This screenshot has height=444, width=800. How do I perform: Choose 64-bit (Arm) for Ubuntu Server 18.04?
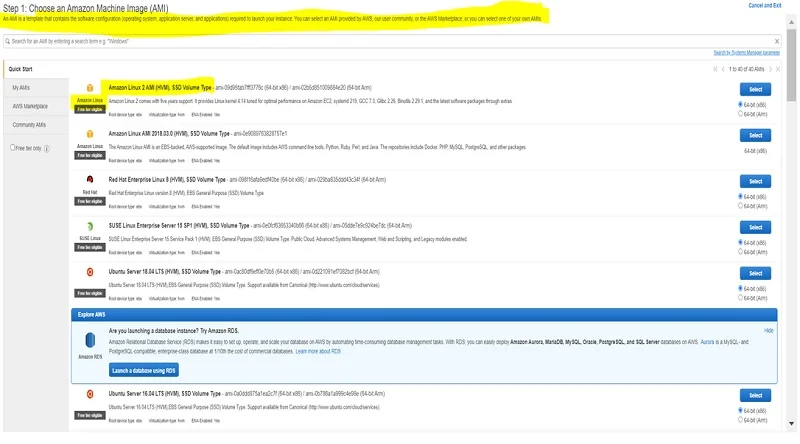740,298
